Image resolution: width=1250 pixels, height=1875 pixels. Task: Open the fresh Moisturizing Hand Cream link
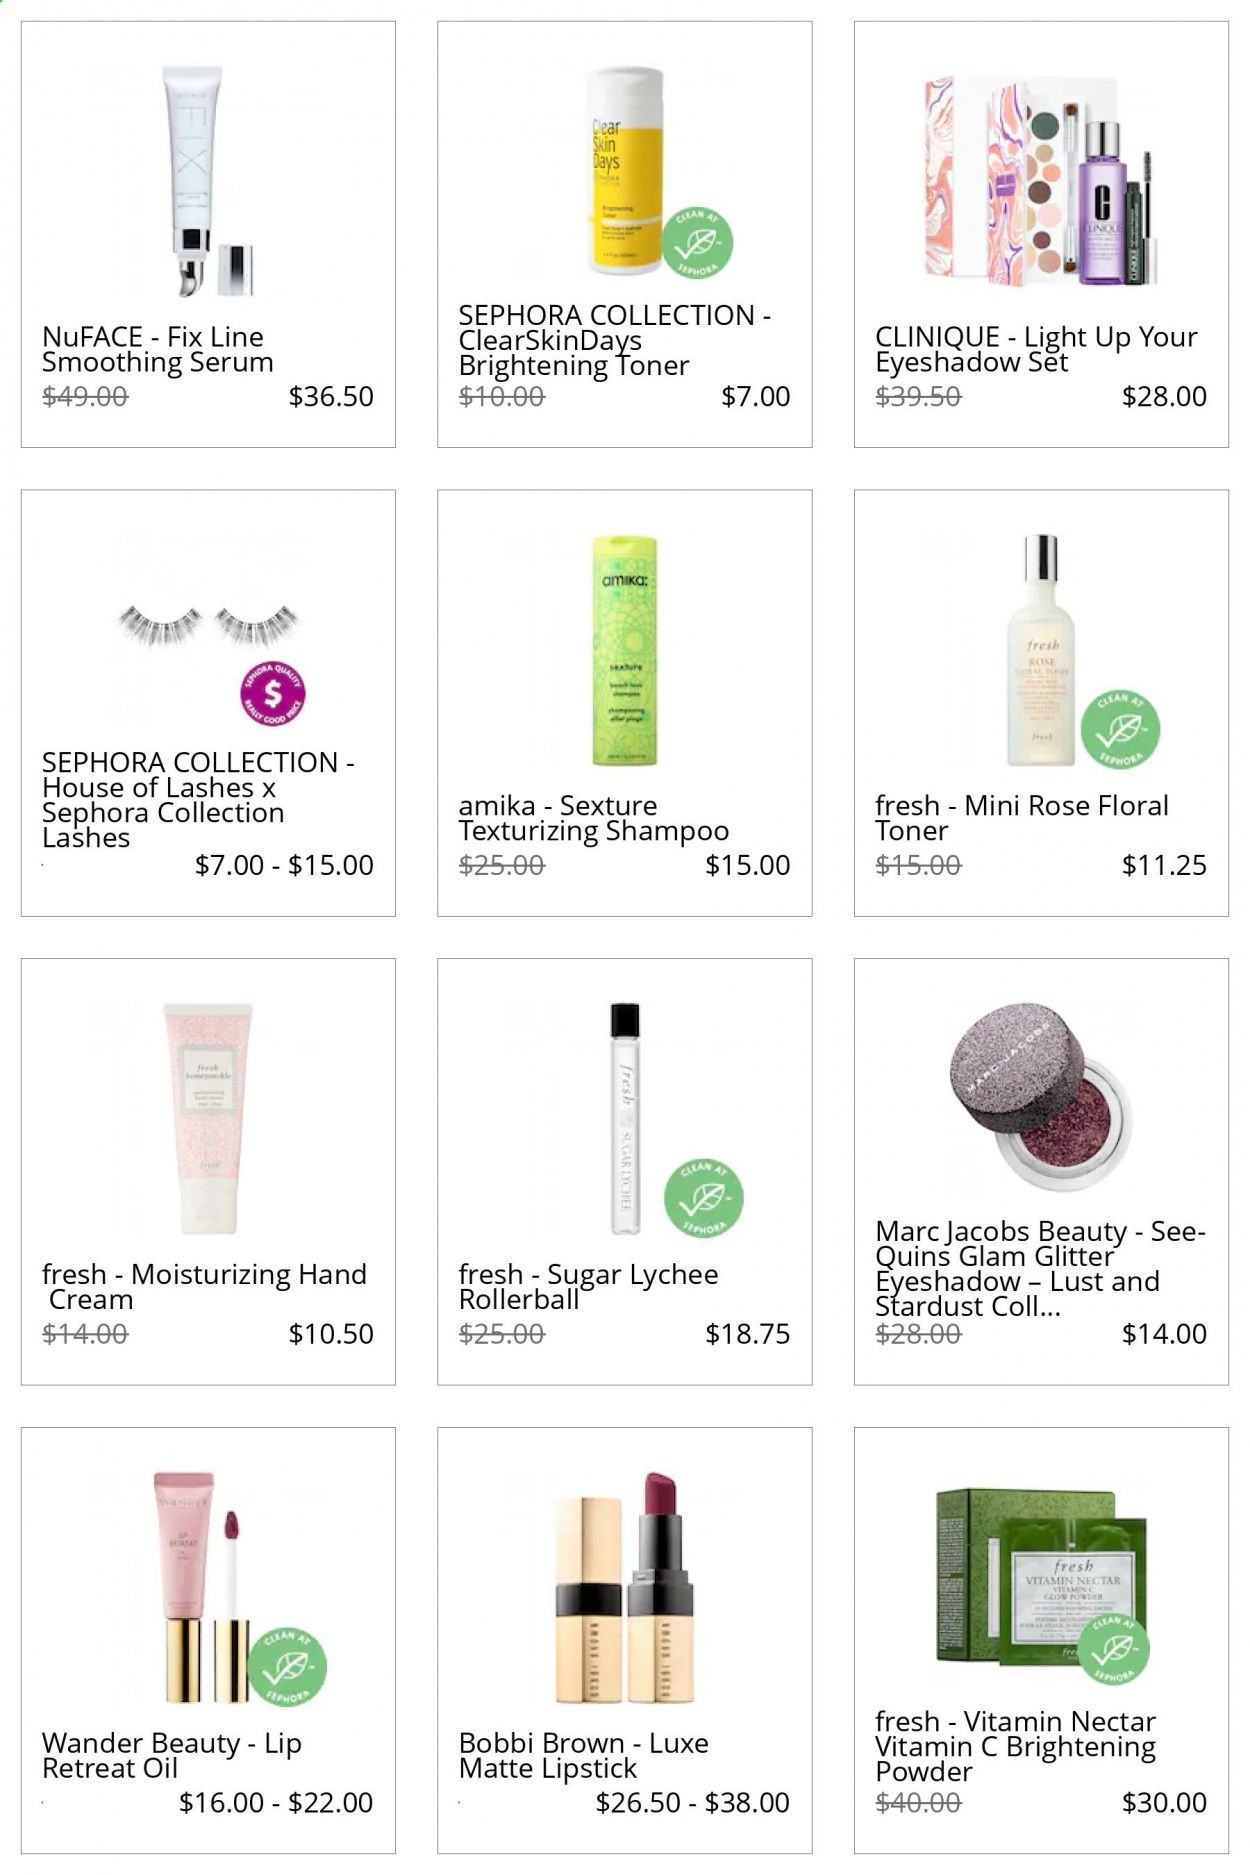click(204, 1286)
